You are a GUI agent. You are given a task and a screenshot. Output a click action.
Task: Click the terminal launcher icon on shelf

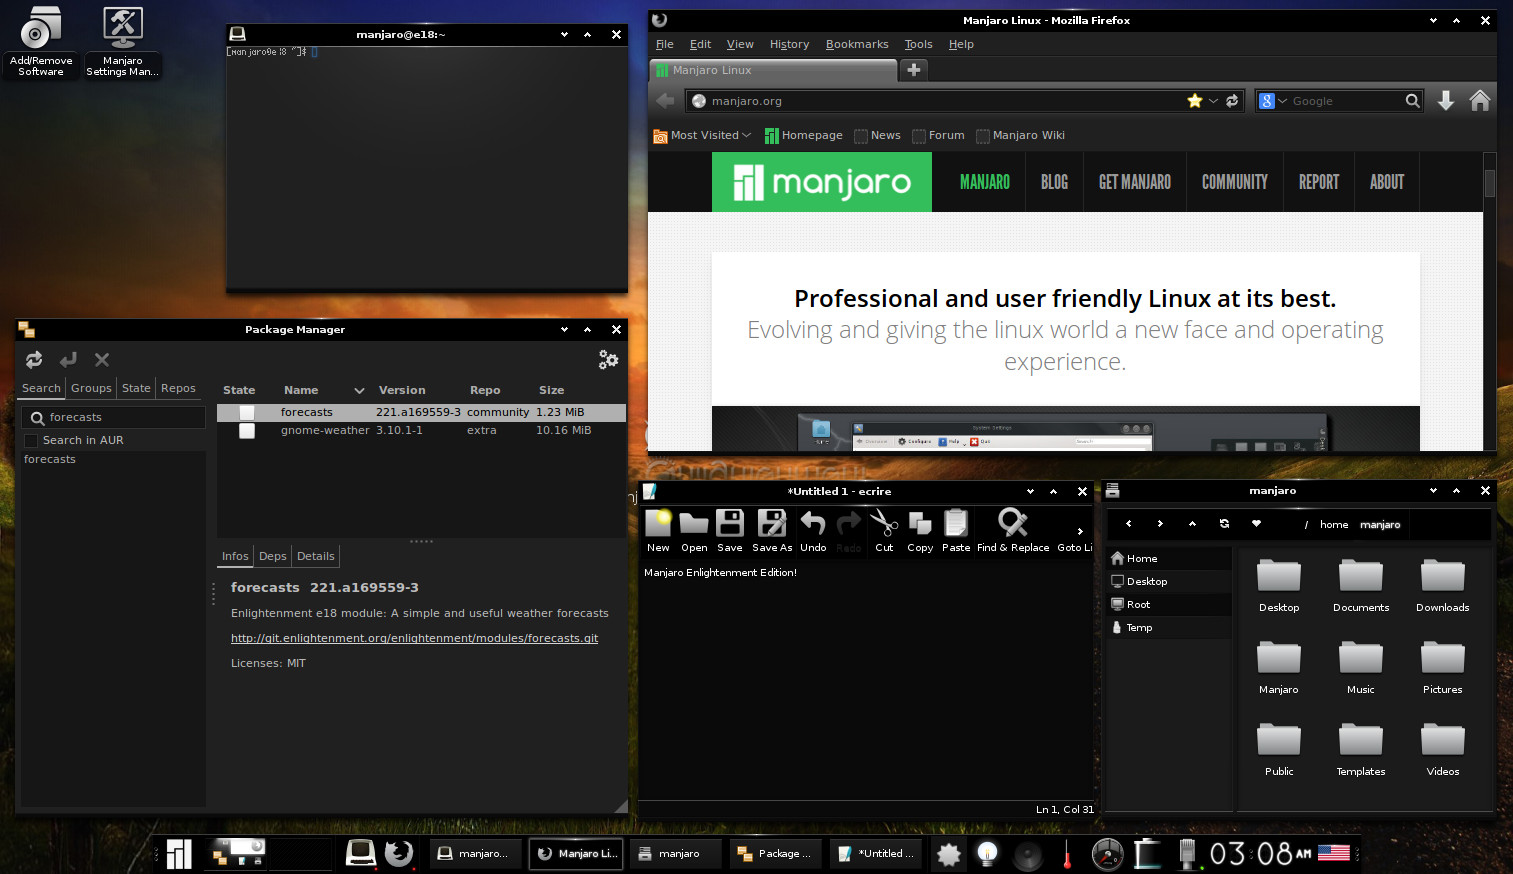(x=360, y=853)
